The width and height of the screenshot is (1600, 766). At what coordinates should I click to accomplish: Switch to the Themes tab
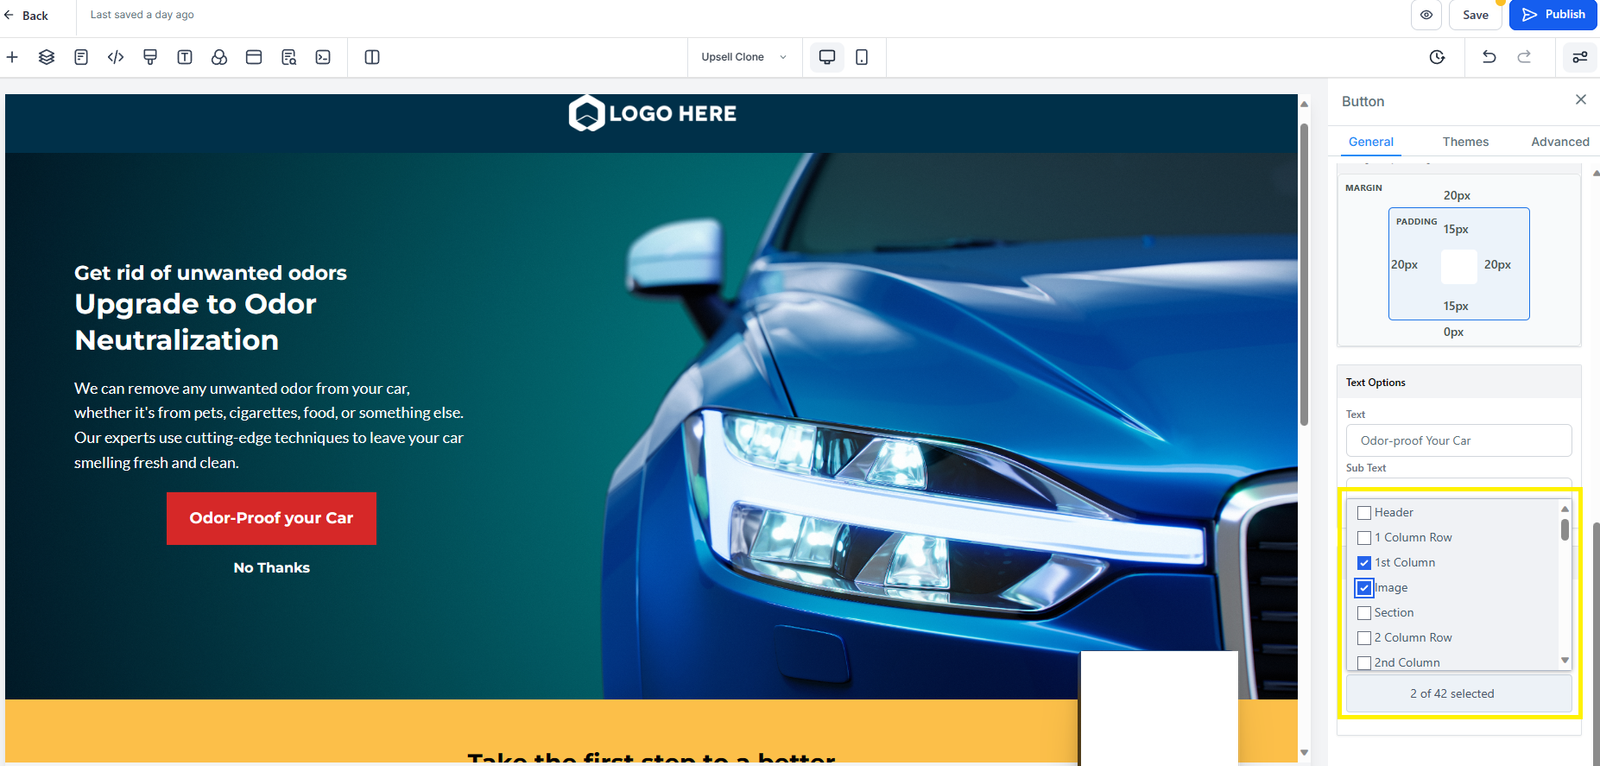1465,142
